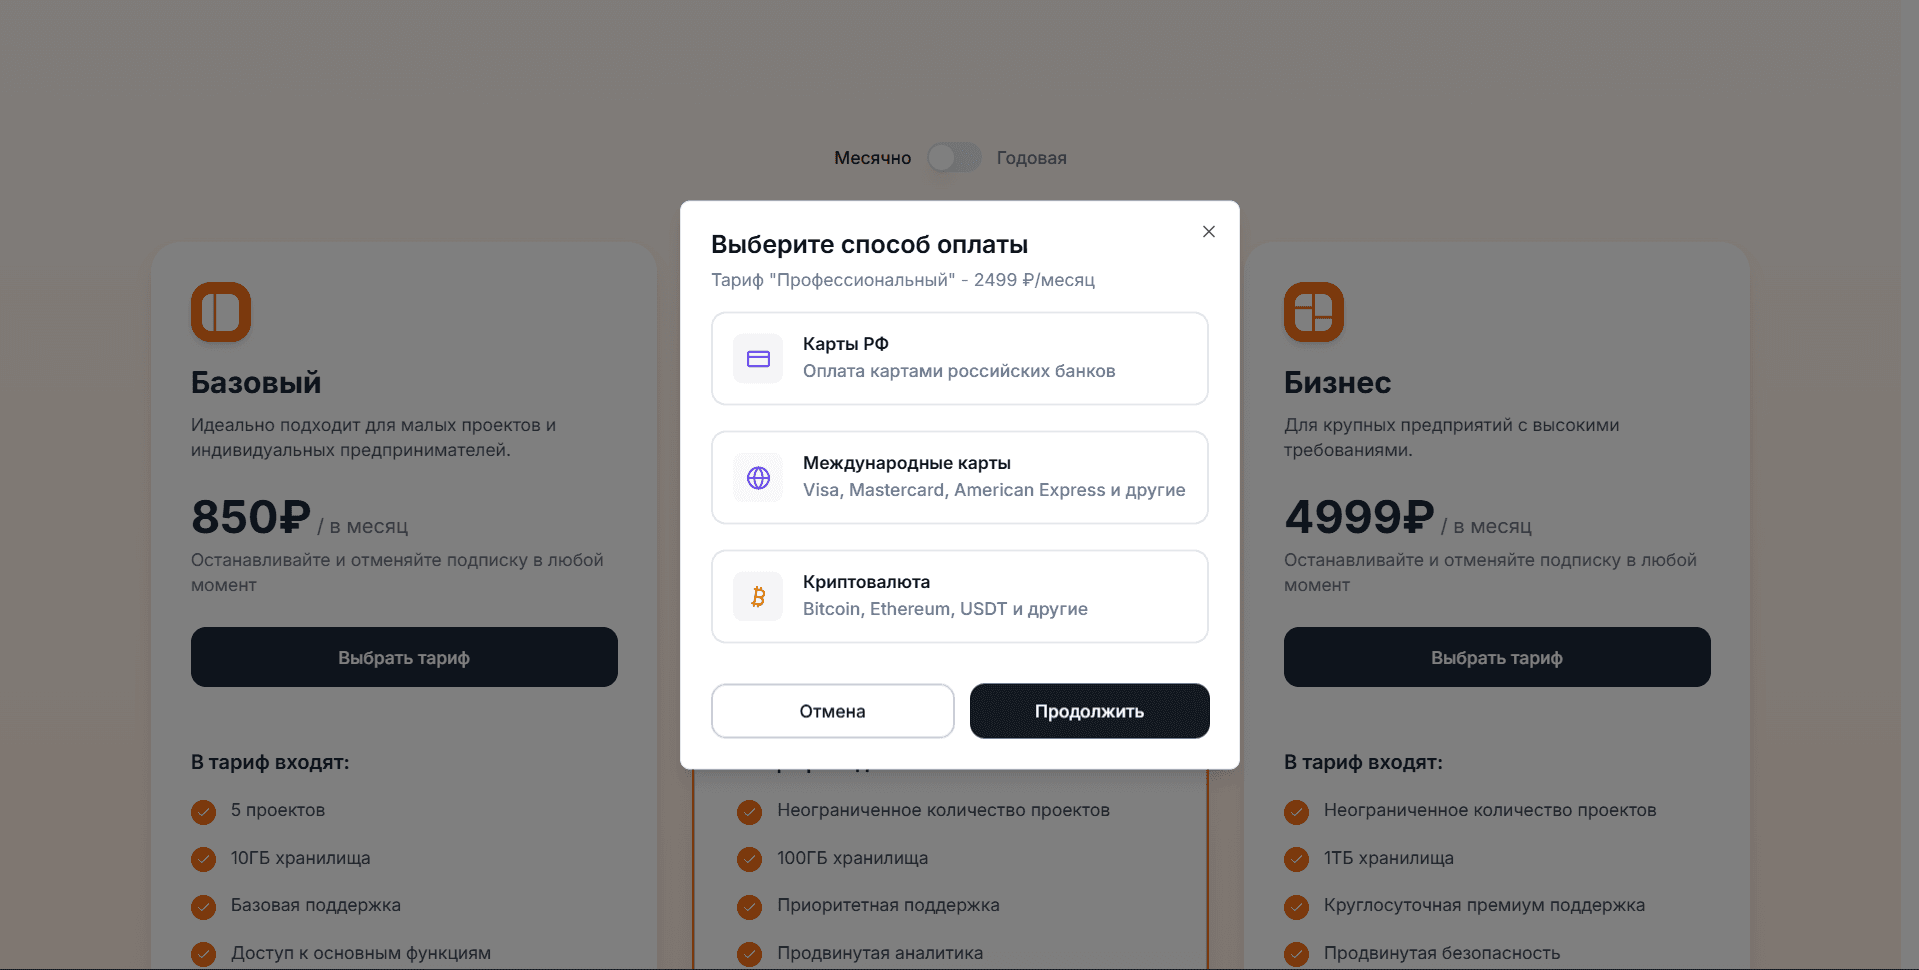Image resolution: width=1919 pixels, height=970 pixels.
Task: Click the Базовый plan logo icon
Action: coord(221,312)
